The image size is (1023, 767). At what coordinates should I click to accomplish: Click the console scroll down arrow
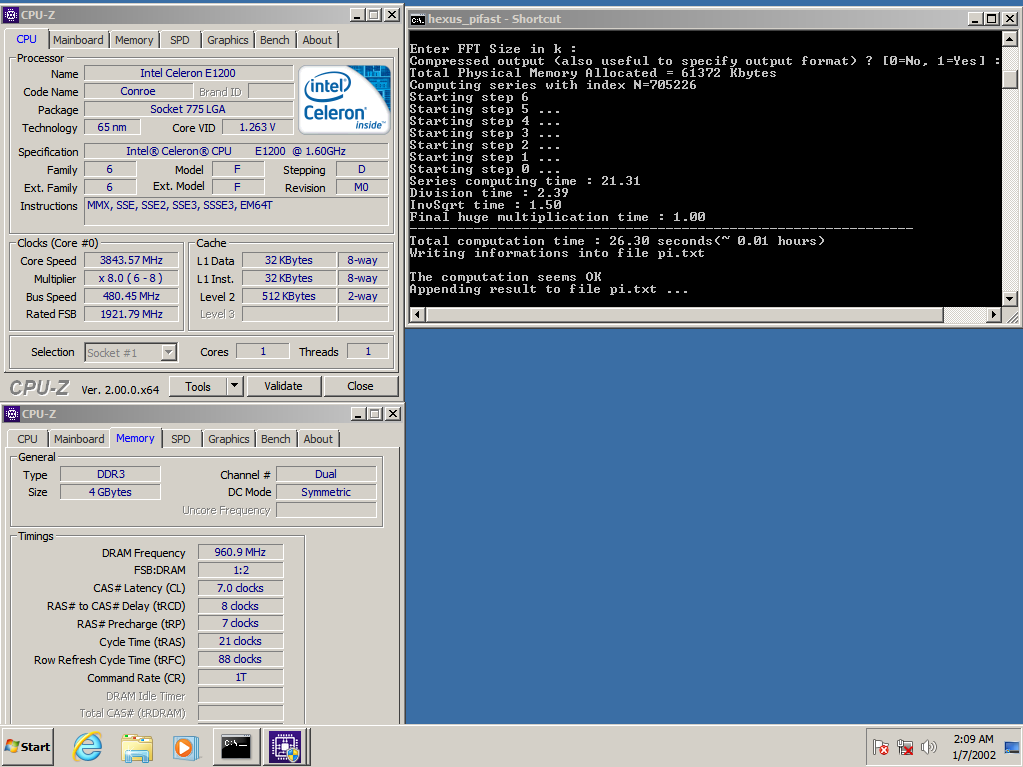(x=1009, y=299)
